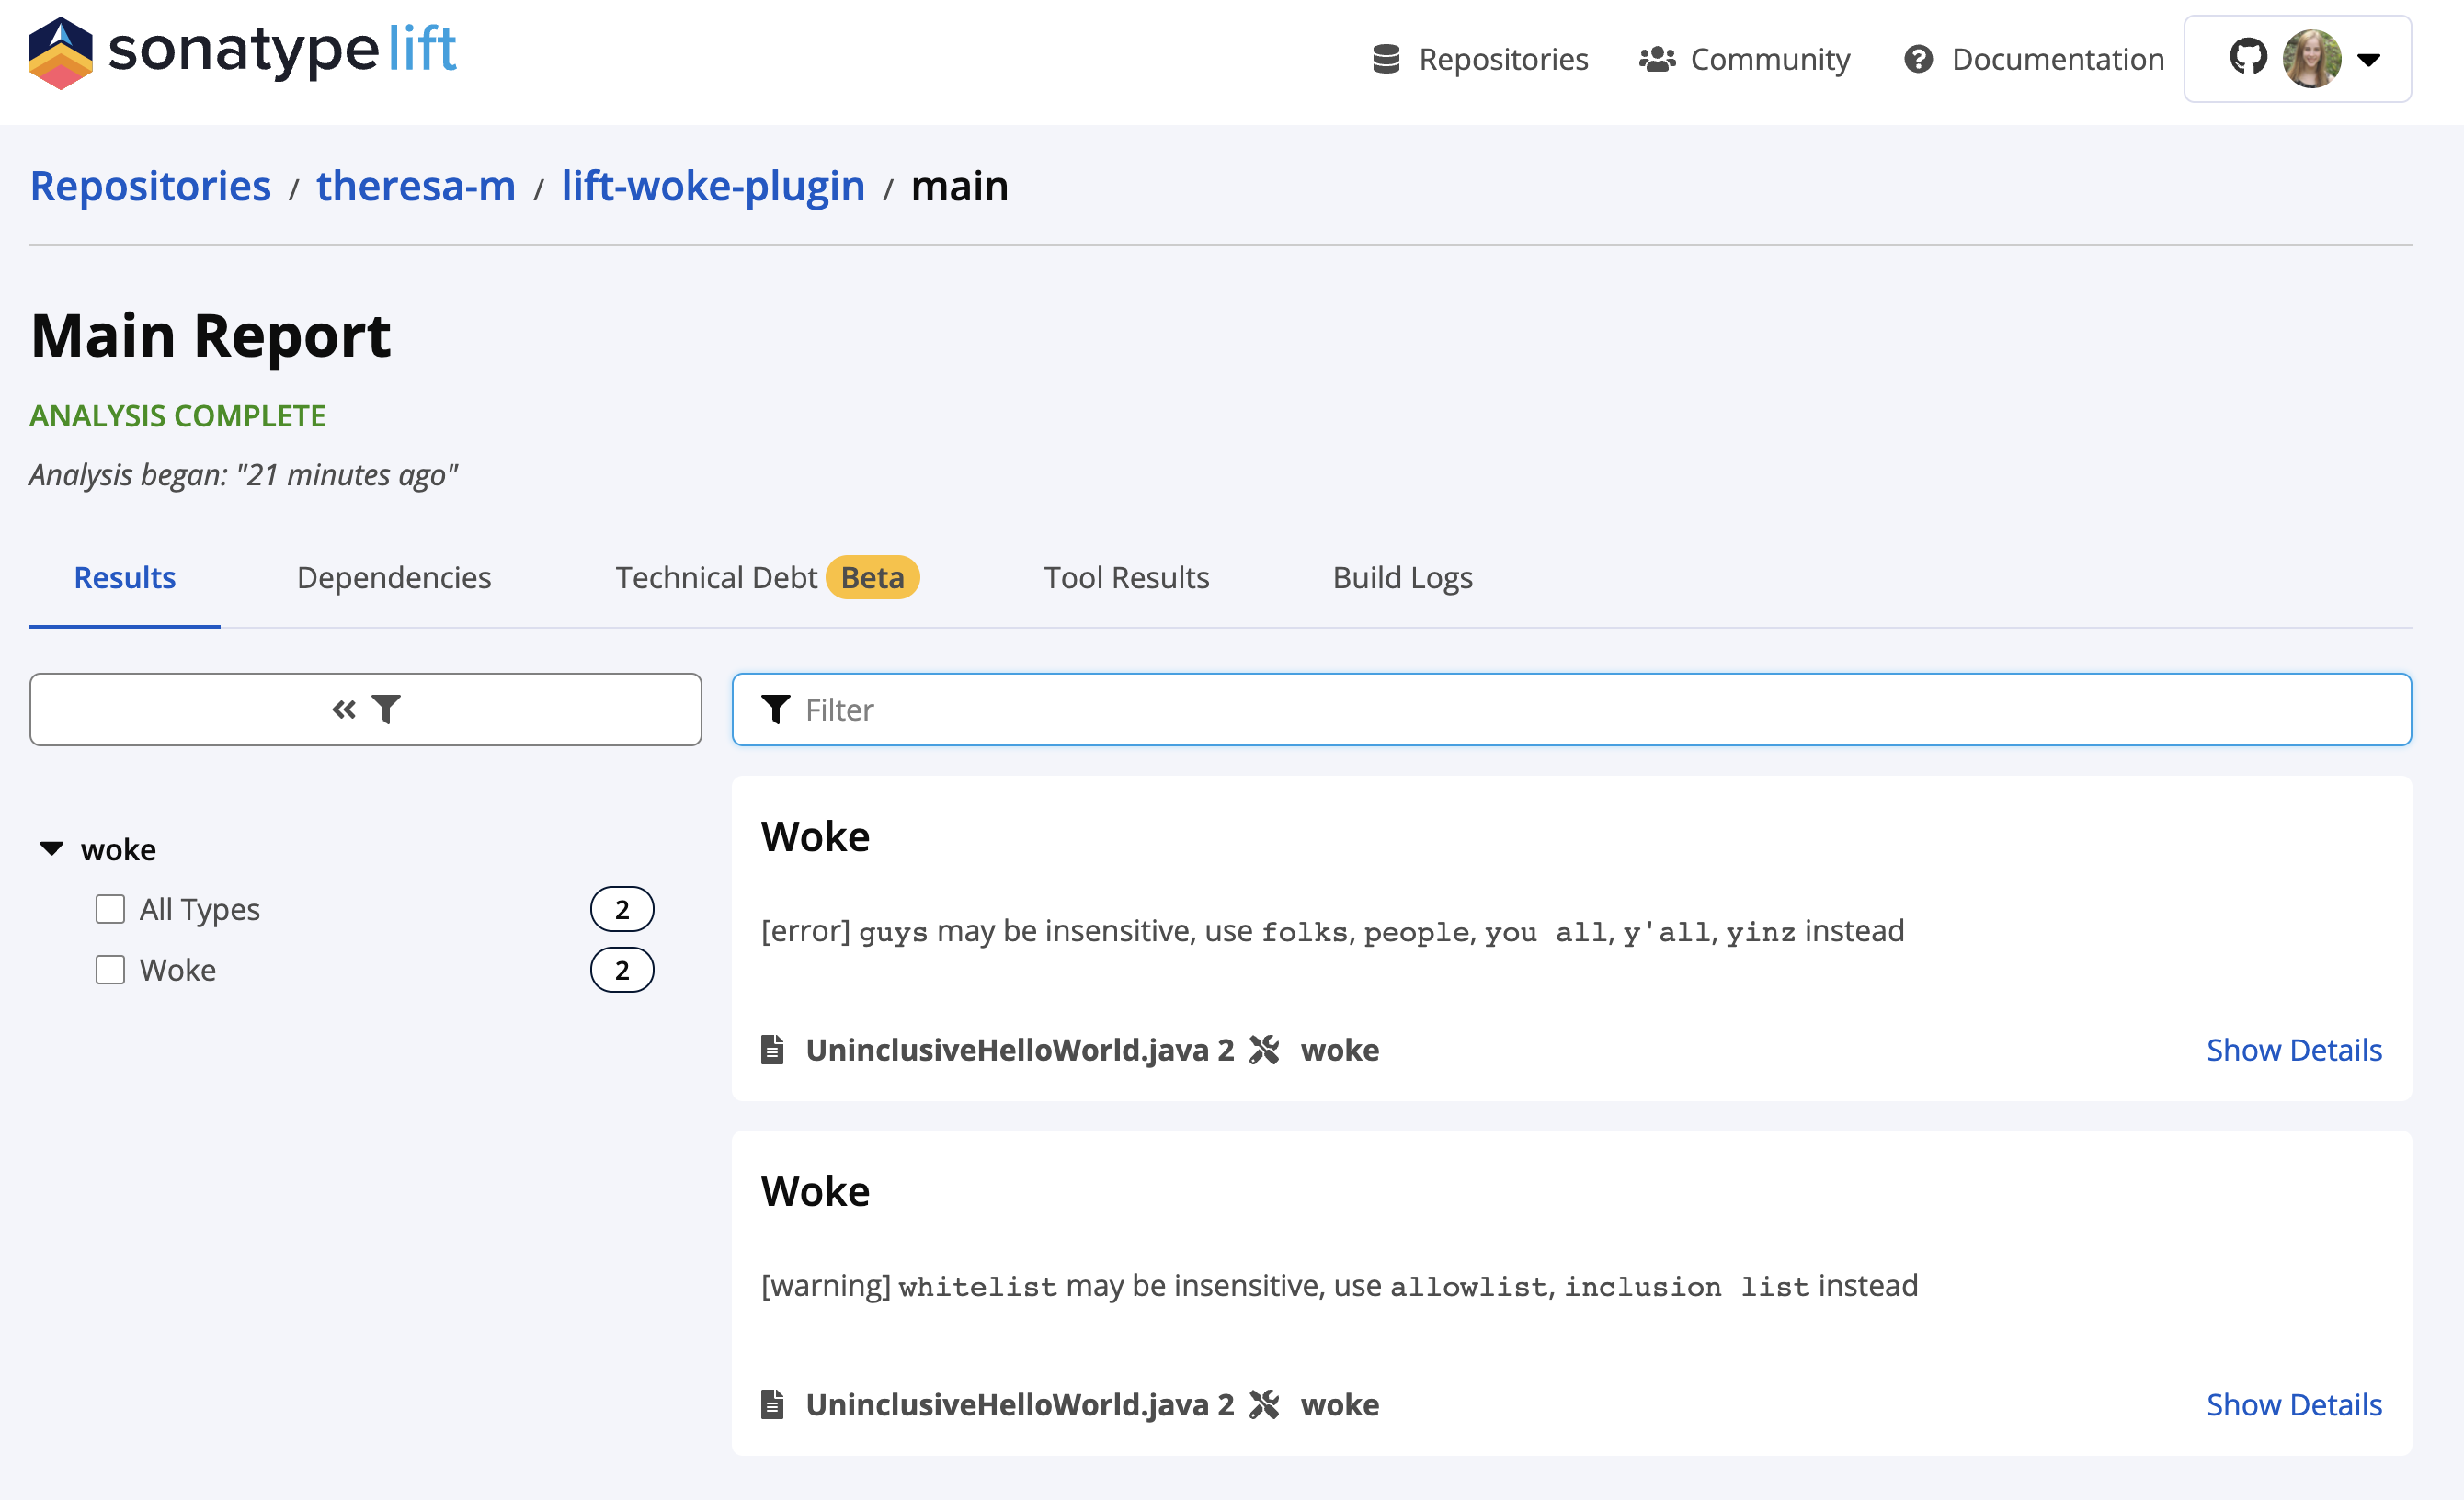Focus the Filter input field
Image resolution: width=2464 pixels, height=1500 pixels.
pos(1572,709)
